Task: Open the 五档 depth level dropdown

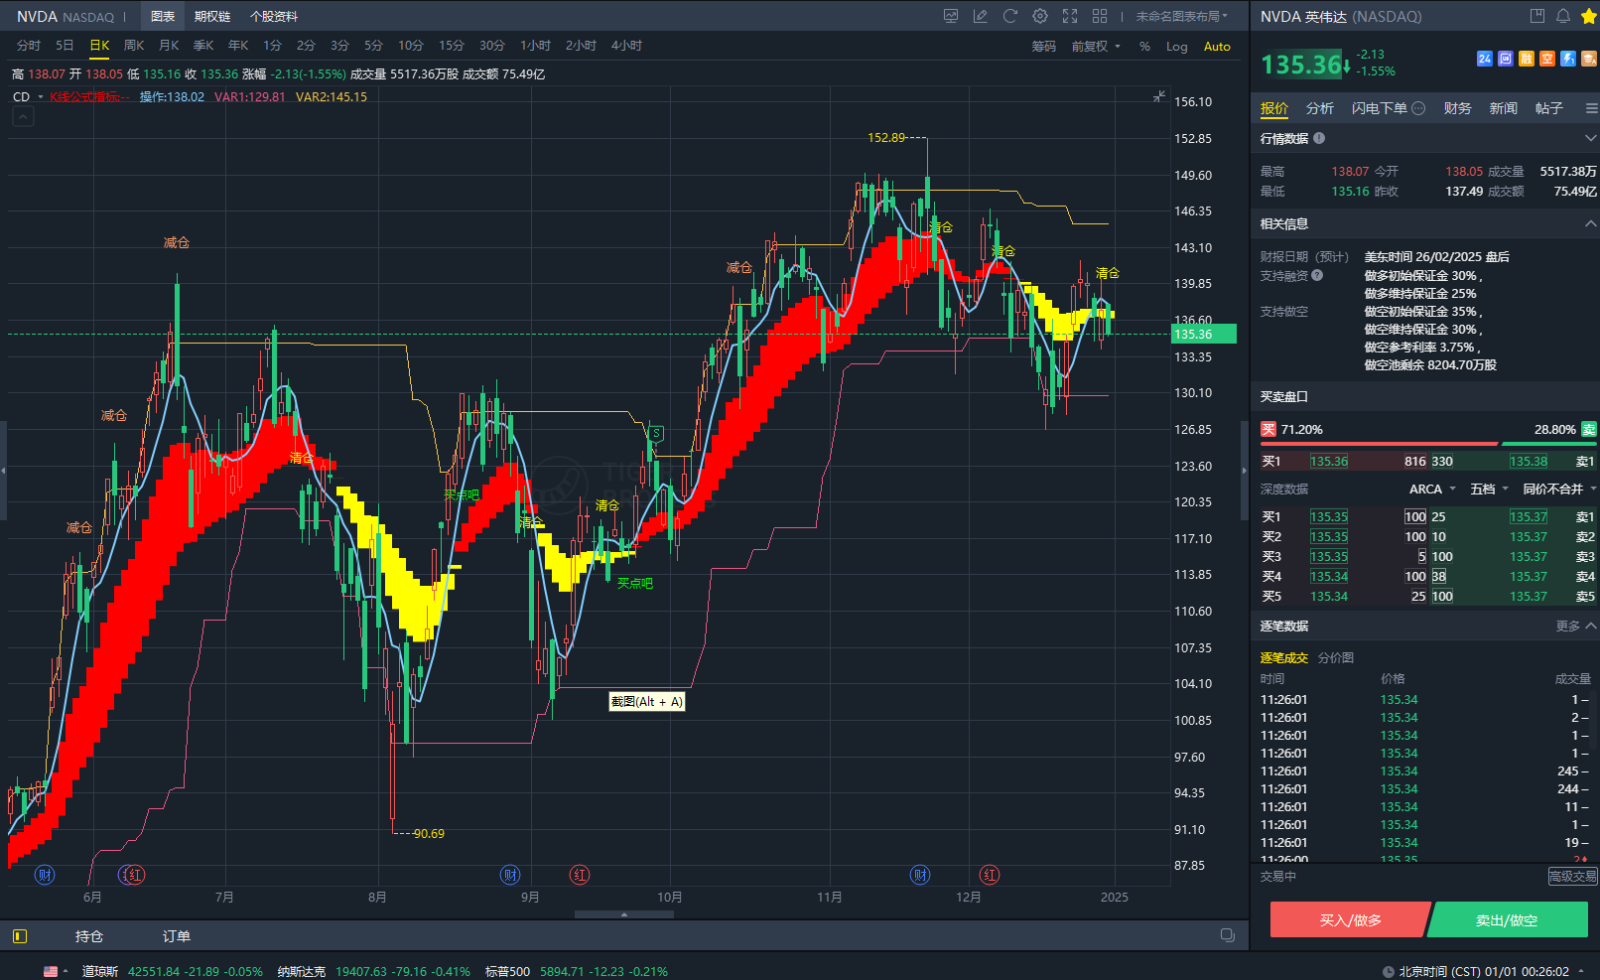Action: click(x=1489, y=489)
